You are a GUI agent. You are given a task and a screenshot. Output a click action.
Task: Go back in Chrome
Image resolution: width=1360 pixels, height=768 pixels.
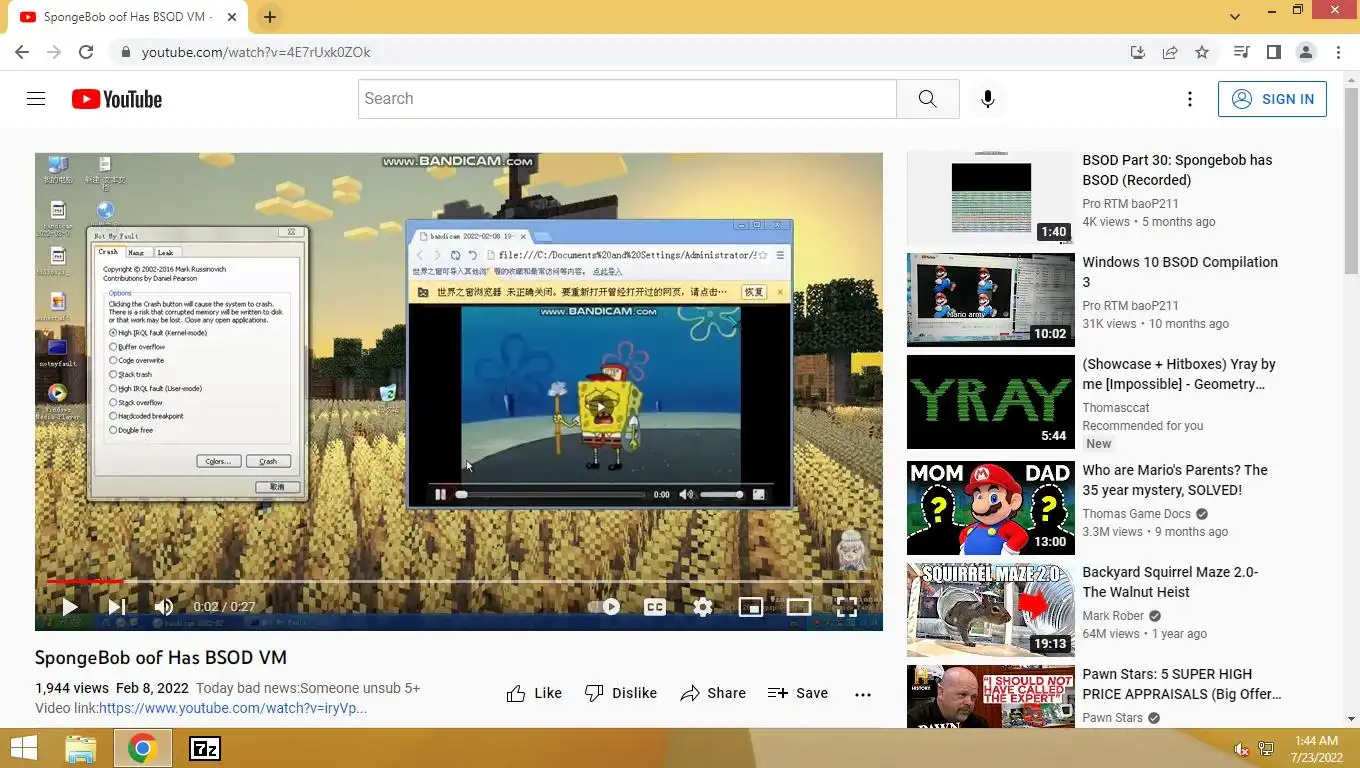pos(22,52)
